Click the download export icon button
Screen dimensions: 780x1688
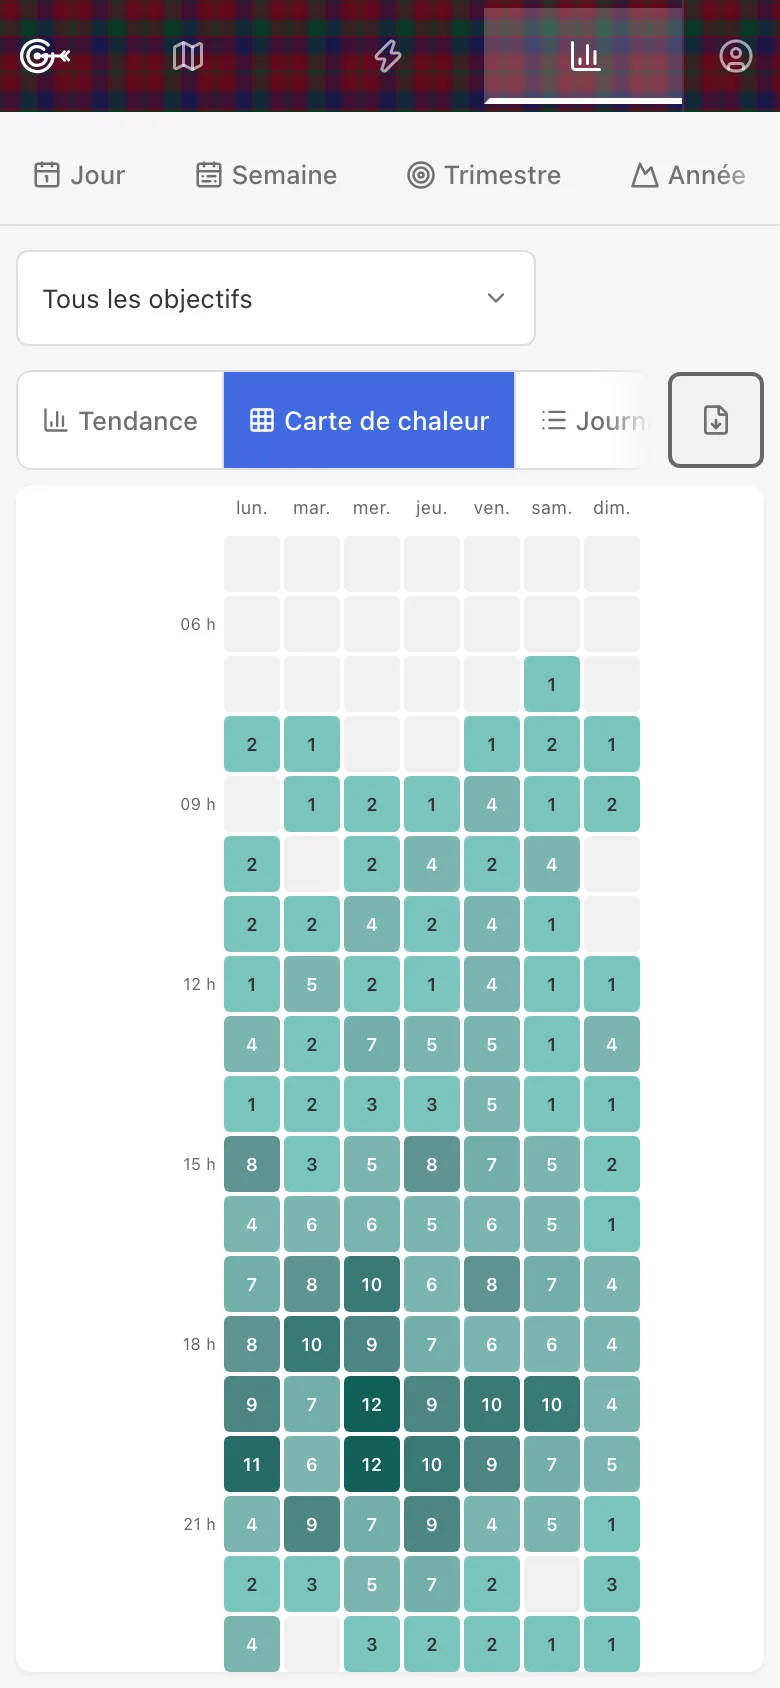point(716,420)
